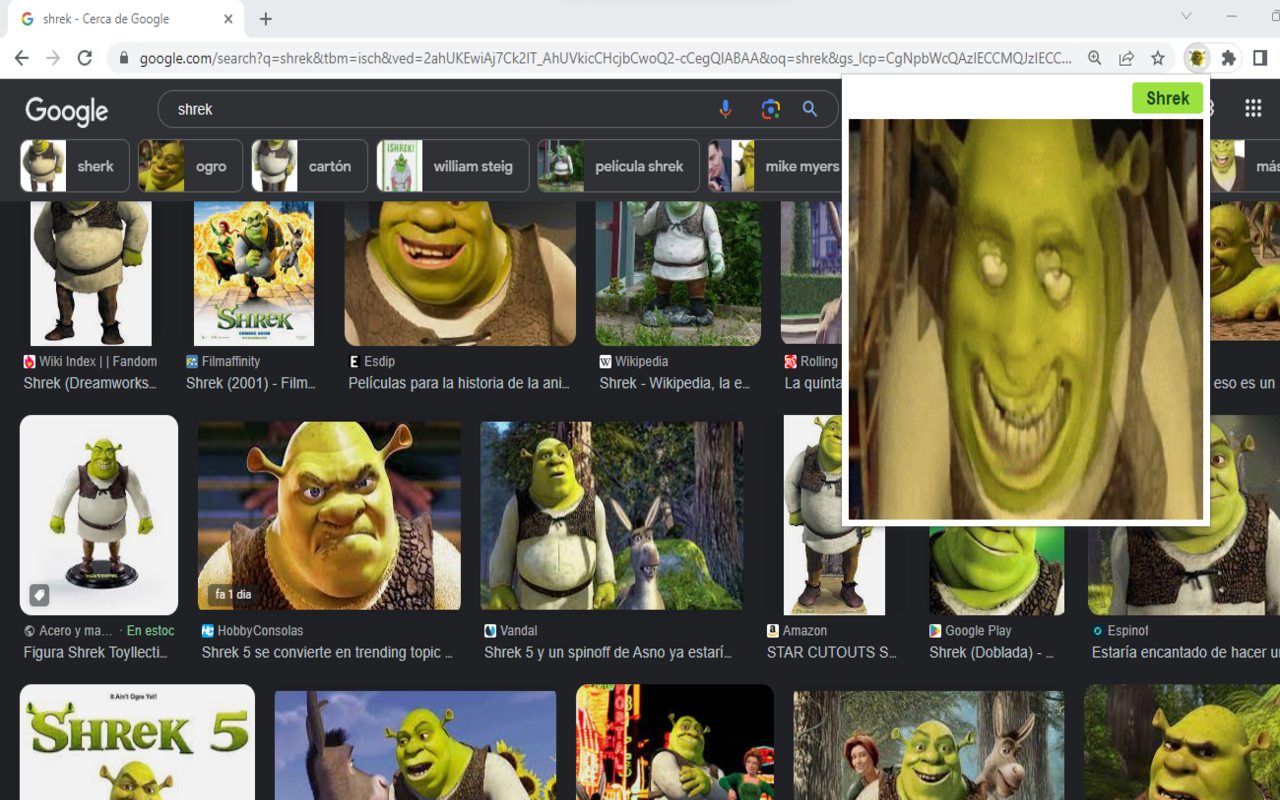Open Shrek (Doblada) Google Play link
The image size is (1280, 800).
pos(992,652)
